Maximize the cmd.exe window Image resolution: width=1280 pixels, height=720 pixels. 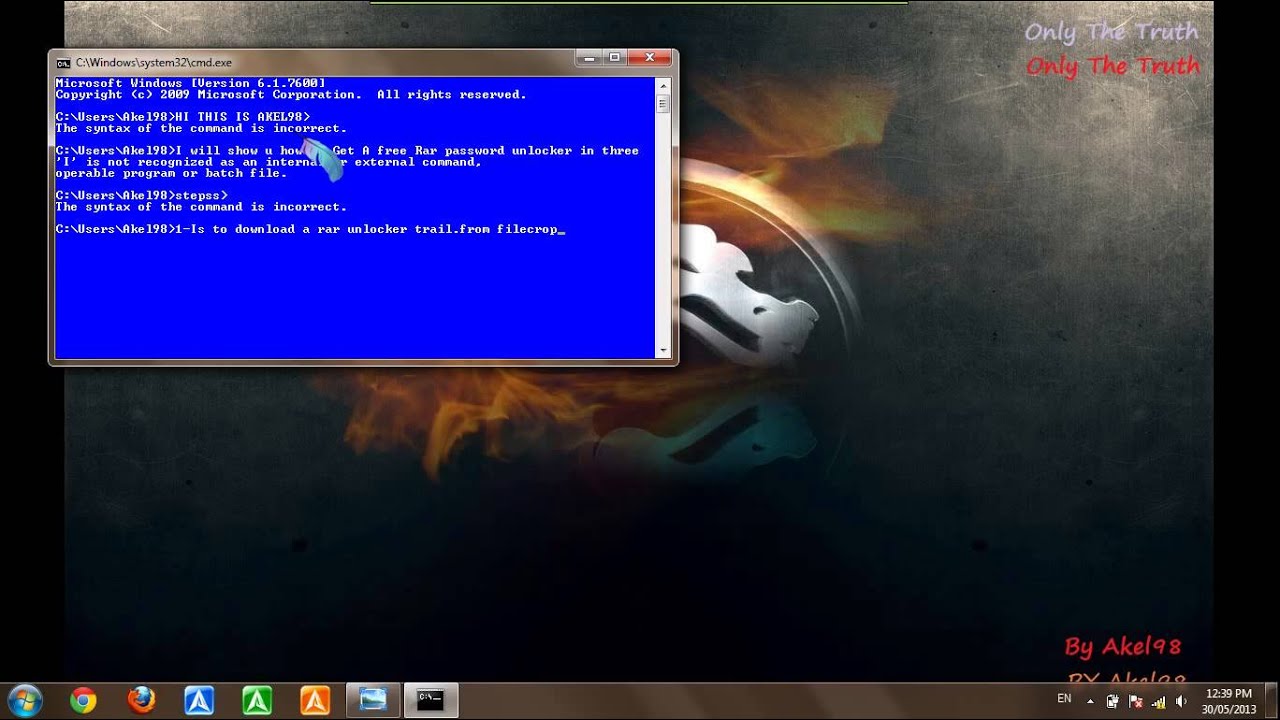[615, 58]
